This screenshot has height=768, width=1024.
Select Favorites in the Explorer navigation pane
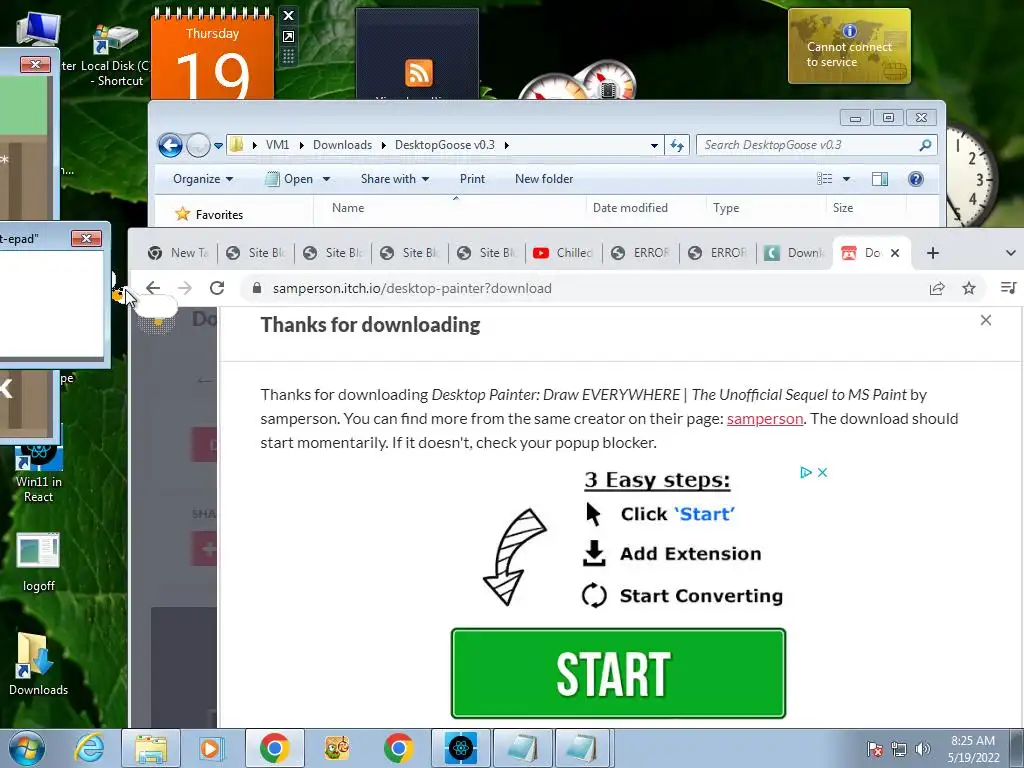219,214
